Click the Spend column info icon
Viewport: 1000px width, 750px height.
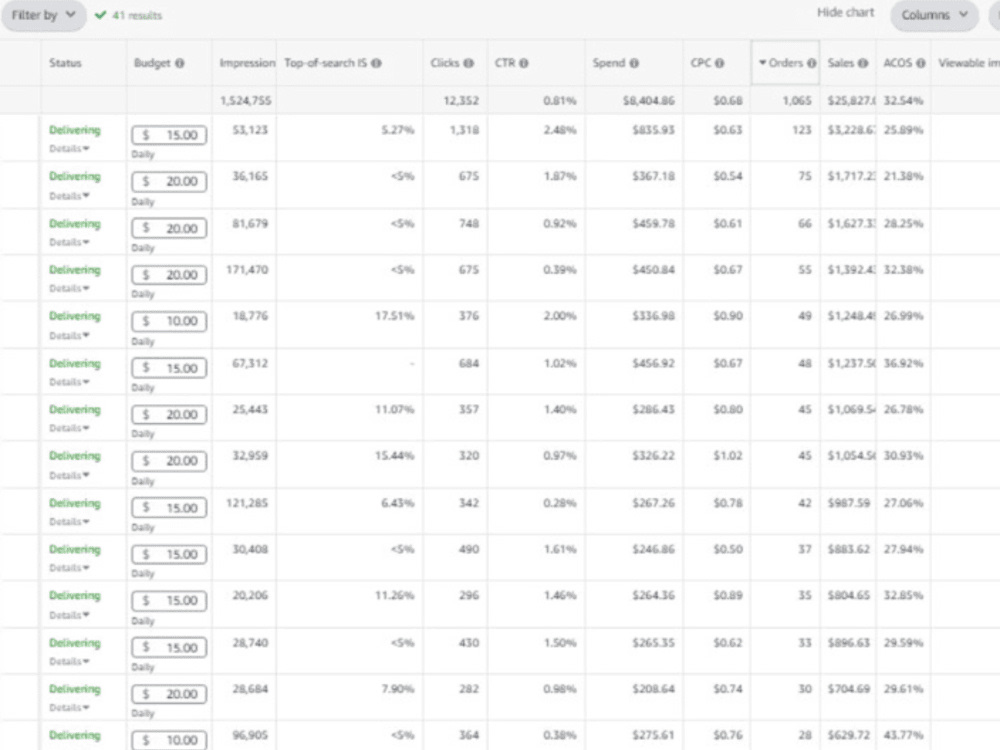click(x=634, y=63)
